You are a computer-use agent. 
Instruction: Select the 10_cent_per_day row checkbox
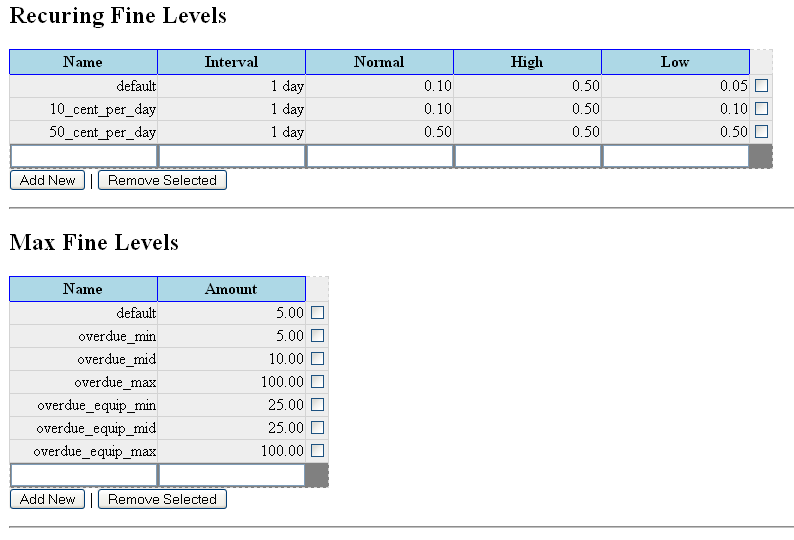point(761,109)
